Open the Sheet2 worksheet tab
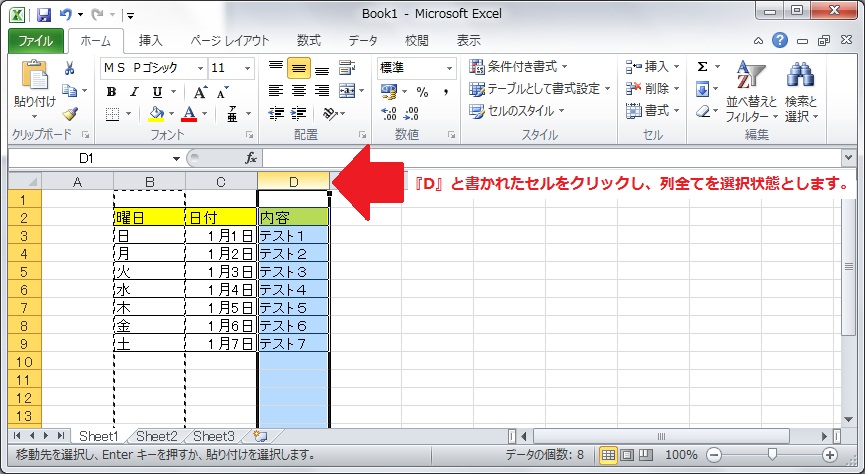Viewport: 865px width, 474px height. [157, 436]
